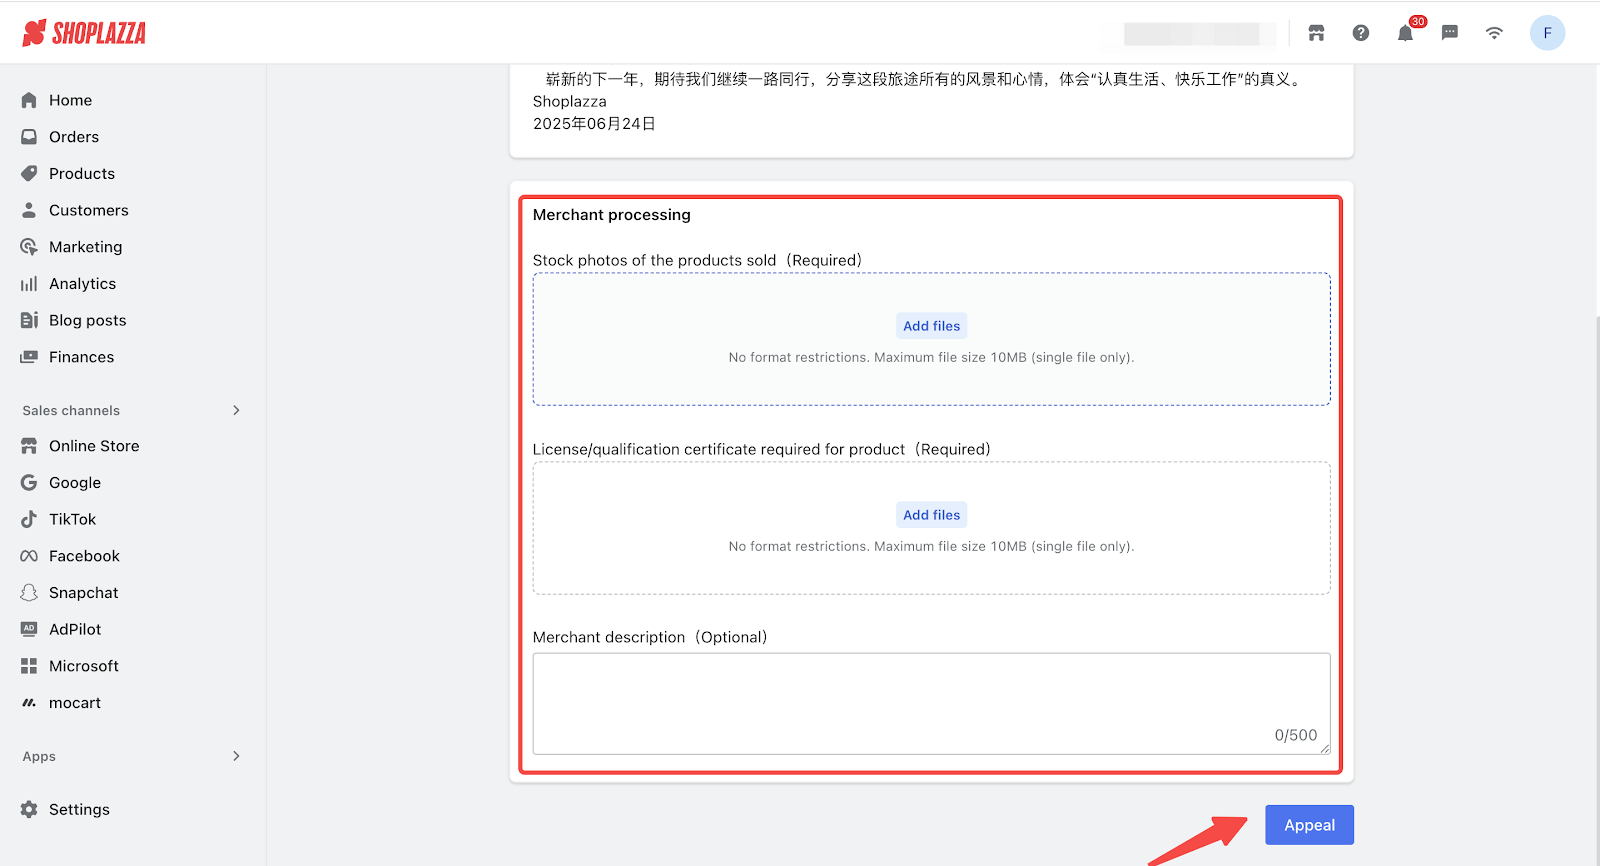Click 'Merchant description (Optional)' label
1600x866 pixels.
pos(650,637)
